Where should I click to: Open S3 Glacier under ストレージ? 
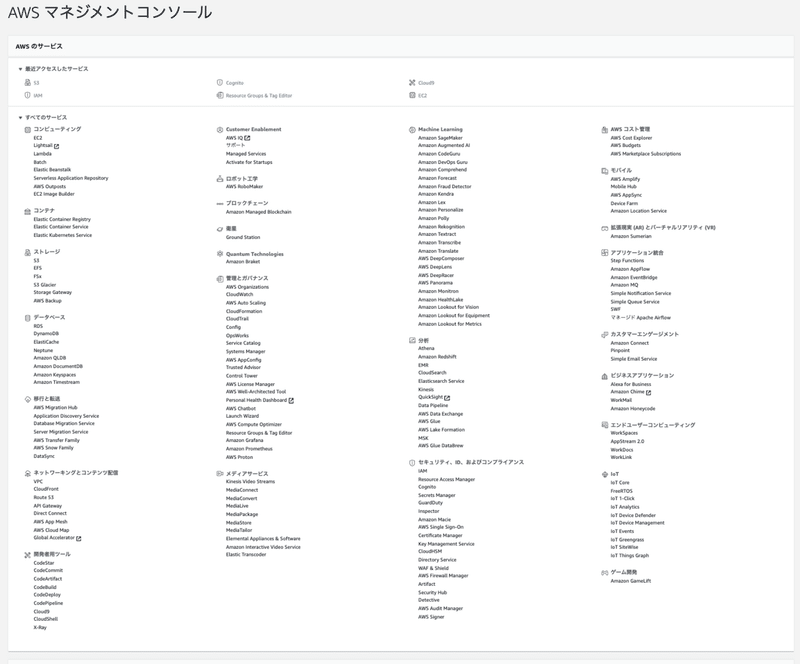[45, 285]
